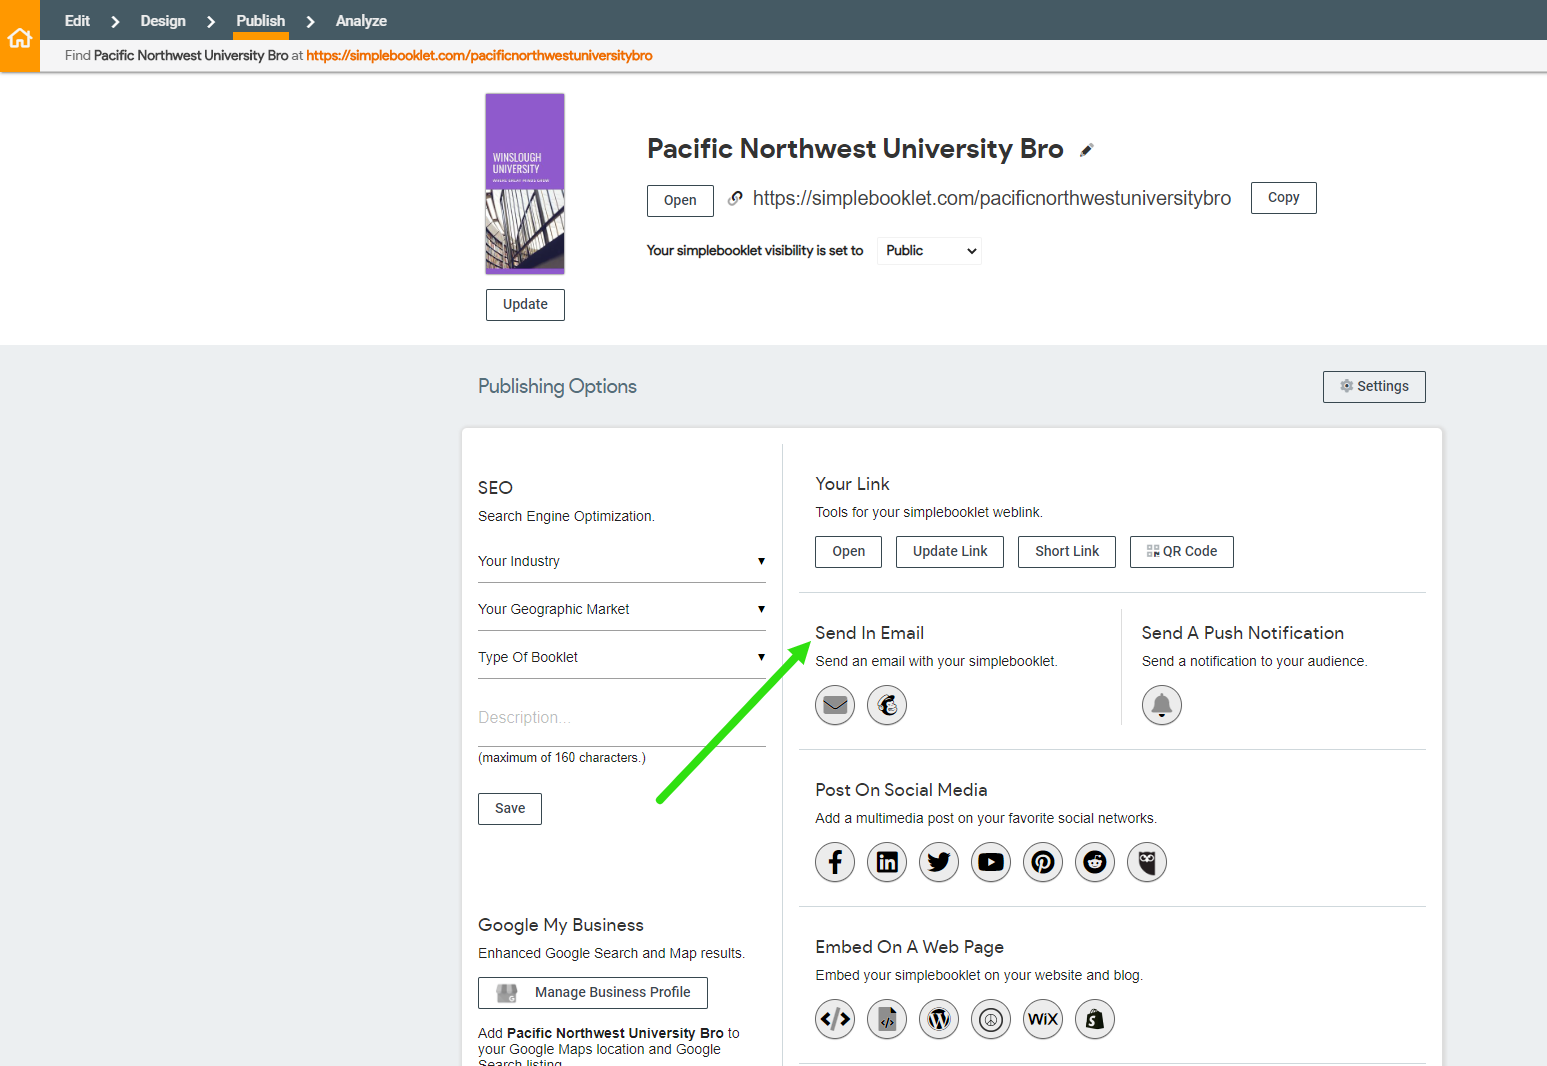Embed booklet on WordPress
The height and width of the screenshot is (1066, 1547).
pyautogui.click(x=939, y=1019)
